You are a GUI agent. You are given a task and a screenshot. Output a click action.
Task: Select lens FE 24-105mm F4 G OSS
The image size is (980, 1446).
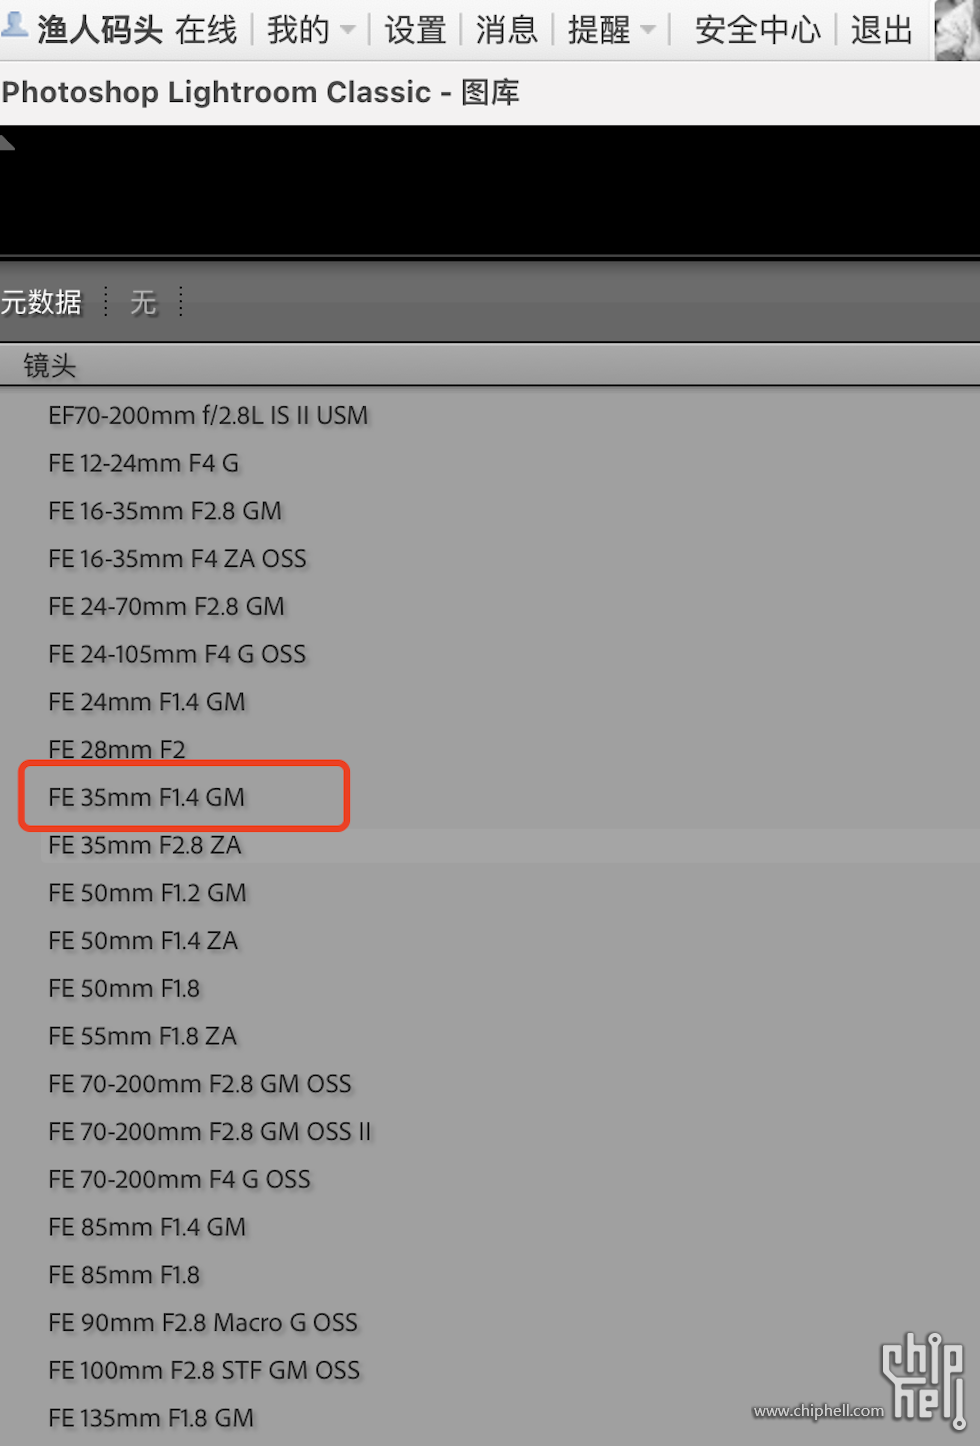177,654
